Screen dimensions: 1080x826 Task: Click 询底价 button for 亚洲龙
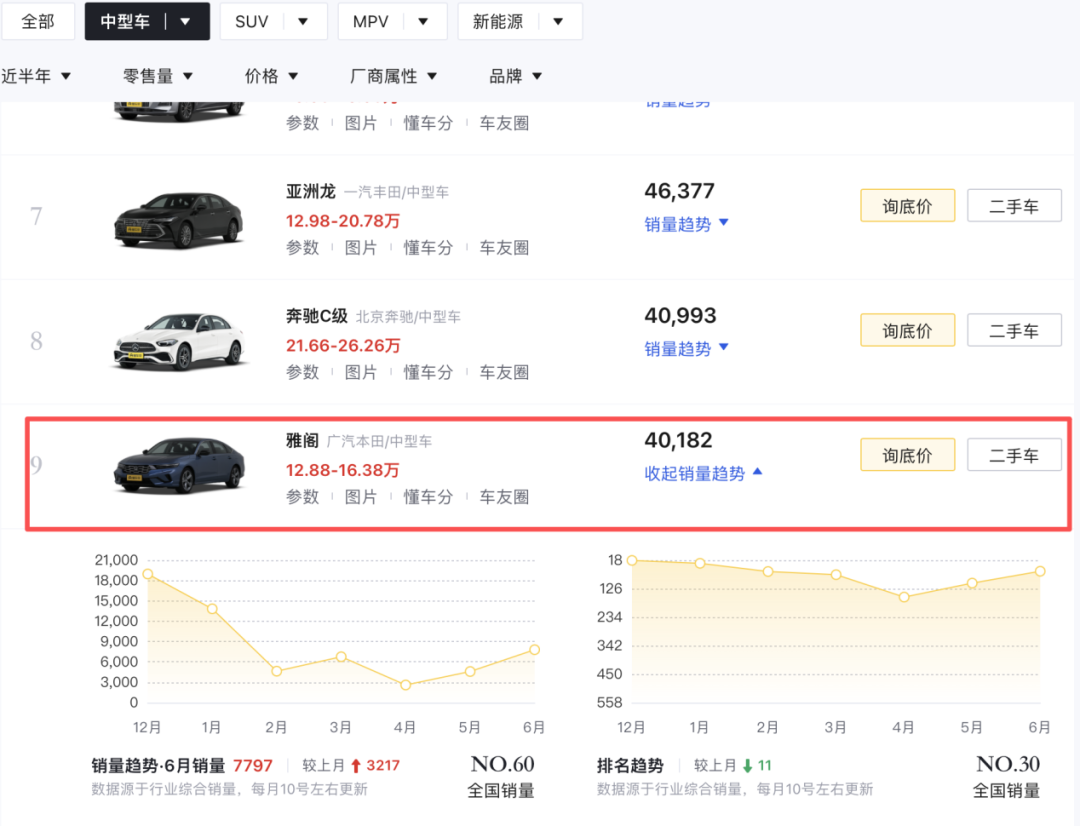(x=907, y=206)
